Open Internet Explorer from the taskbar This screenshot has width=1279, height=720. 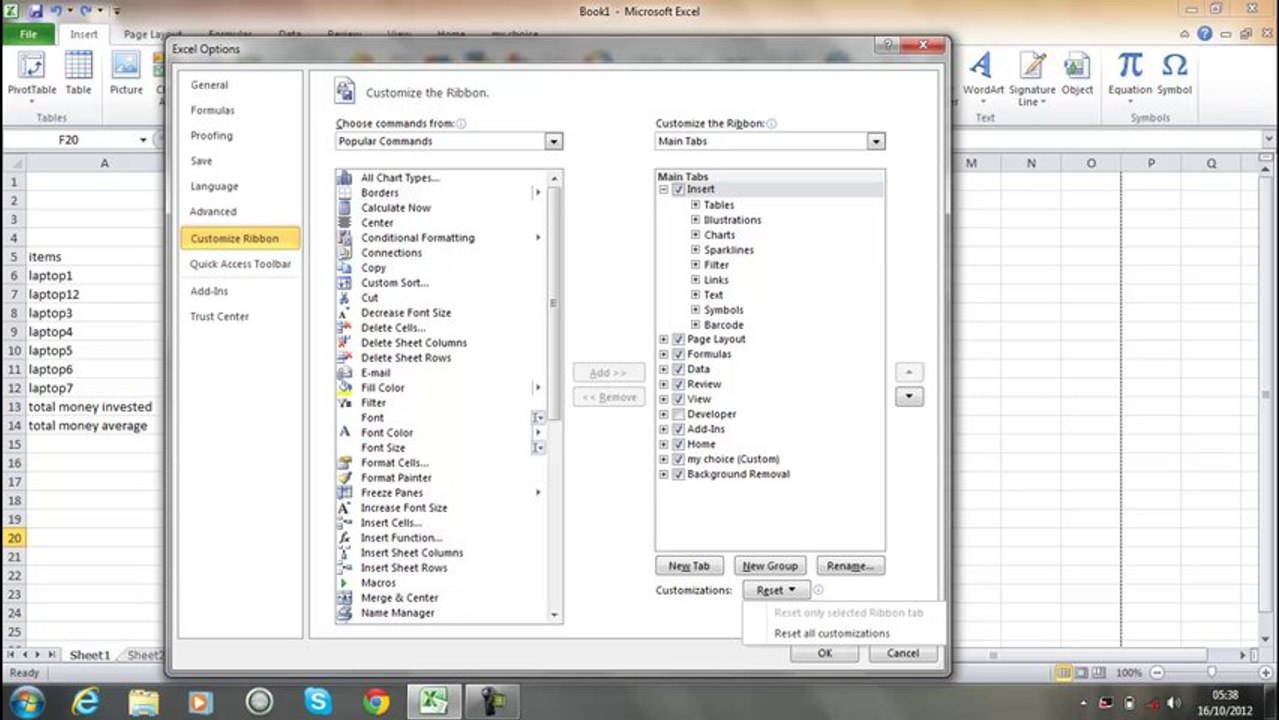click(87, 700)
